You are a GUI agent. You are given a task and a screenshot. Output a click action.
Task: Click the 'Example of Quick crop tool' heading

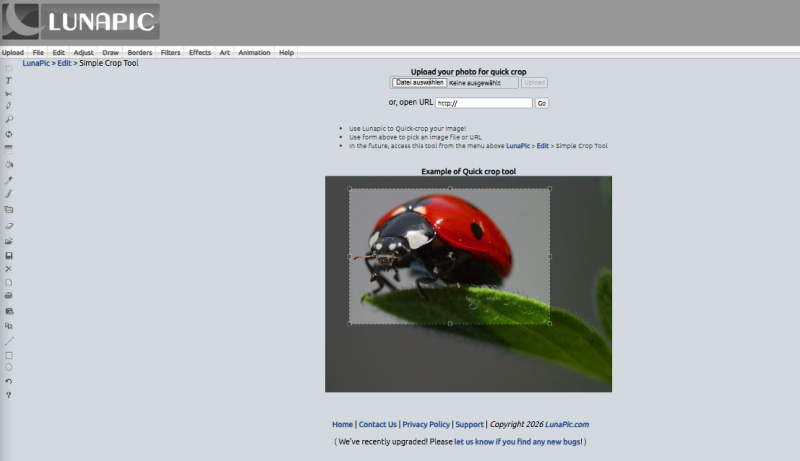[x=468, y=171]
